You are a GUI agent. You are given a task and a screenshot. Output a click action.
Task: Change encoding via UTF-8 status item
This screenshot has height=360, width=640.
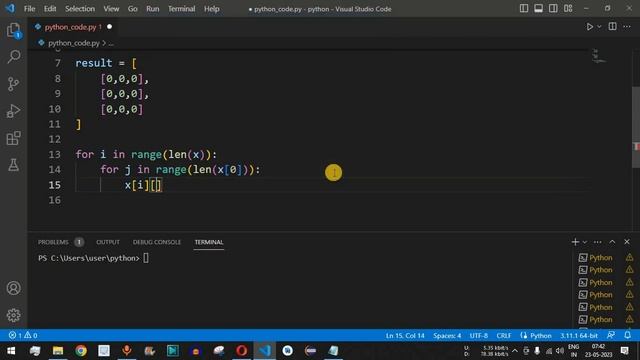[478, 336]
